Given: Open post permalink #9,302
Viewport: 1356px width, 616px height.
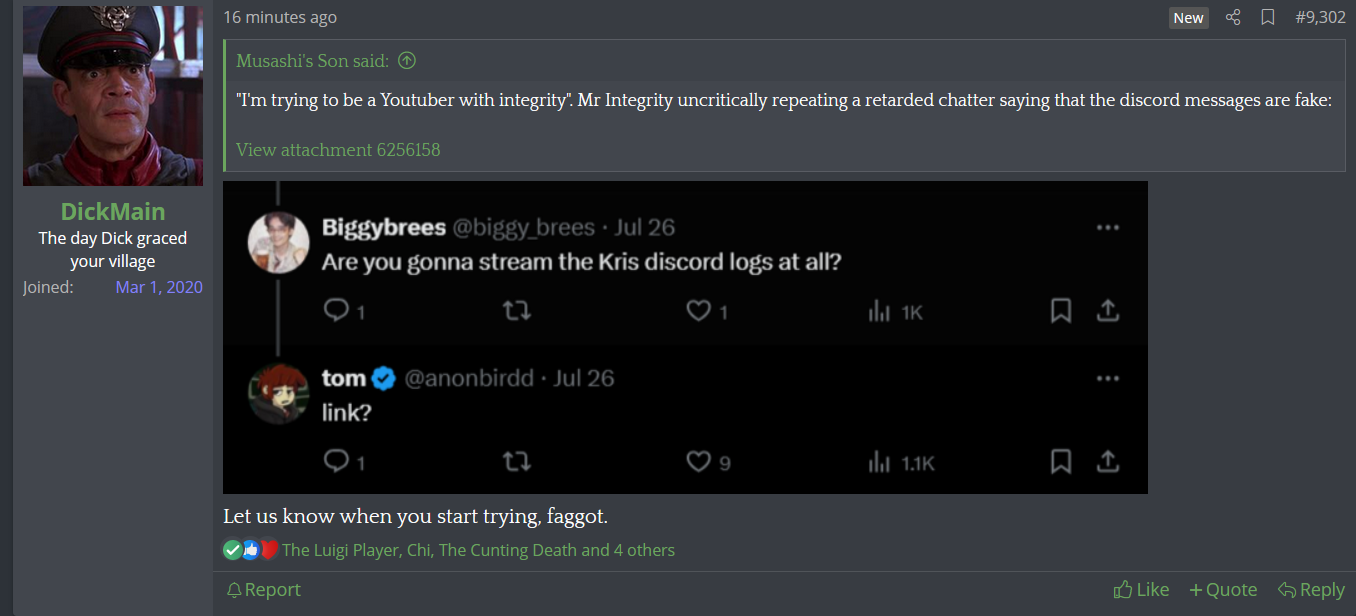Looking at the screenshot, I should point(1320,17).
